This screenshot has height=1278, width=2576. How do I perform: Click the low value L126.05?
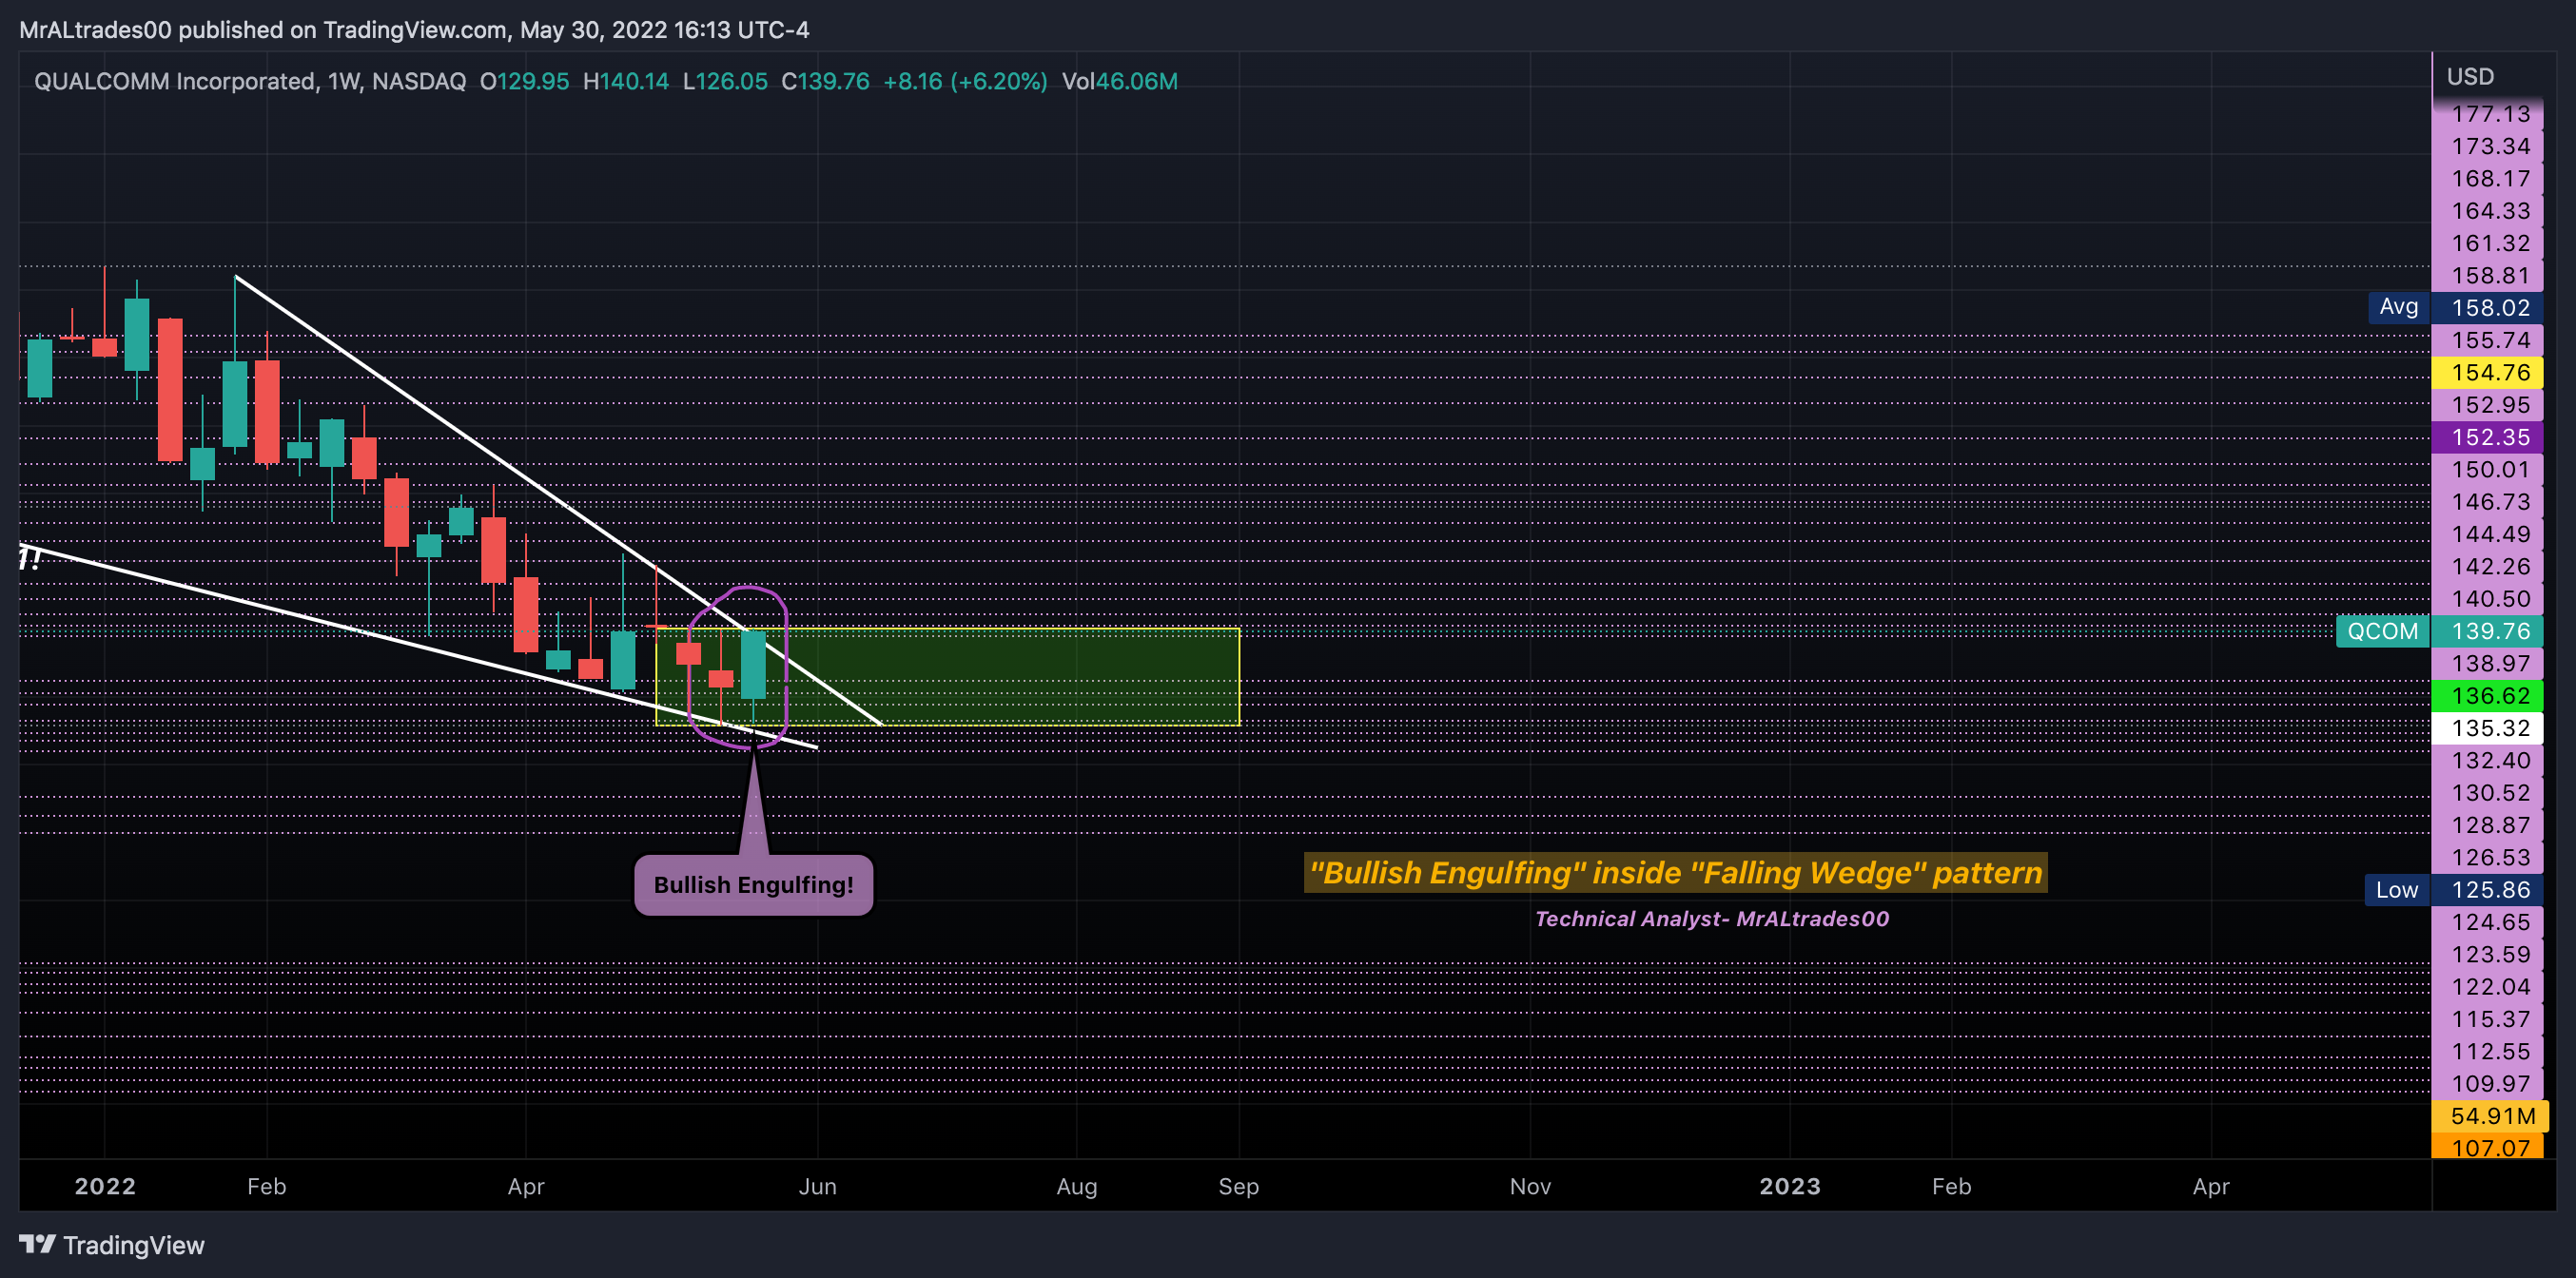pyautogui.click(x=725, y=81)
